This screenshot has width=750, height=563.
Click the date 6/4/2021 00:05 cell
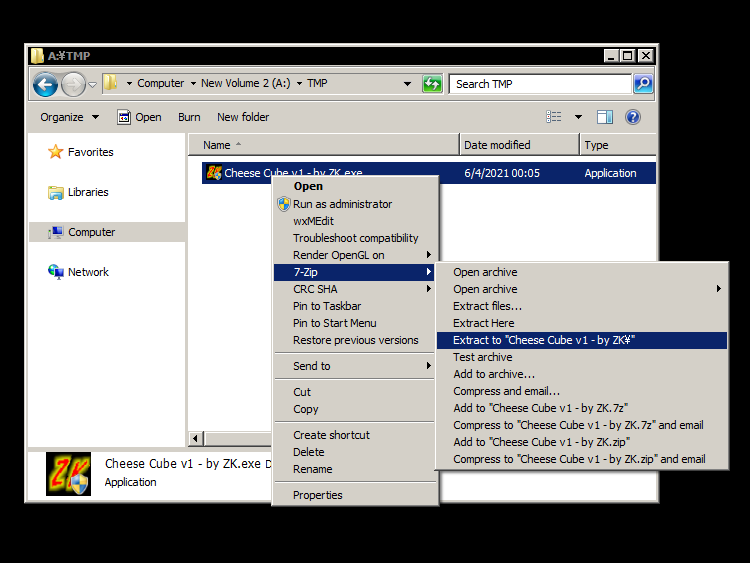coord(502,173)
